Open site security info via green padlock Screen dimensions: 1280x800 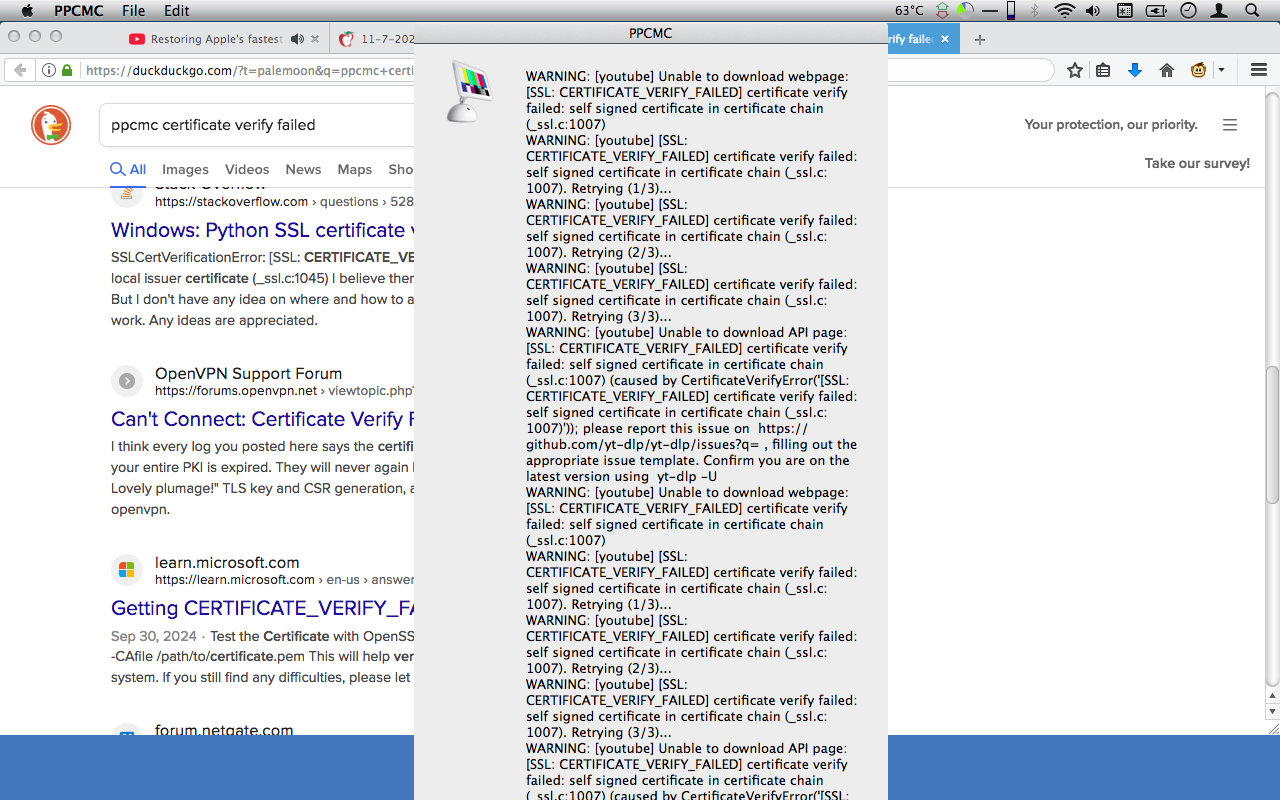tap(65, 71)
